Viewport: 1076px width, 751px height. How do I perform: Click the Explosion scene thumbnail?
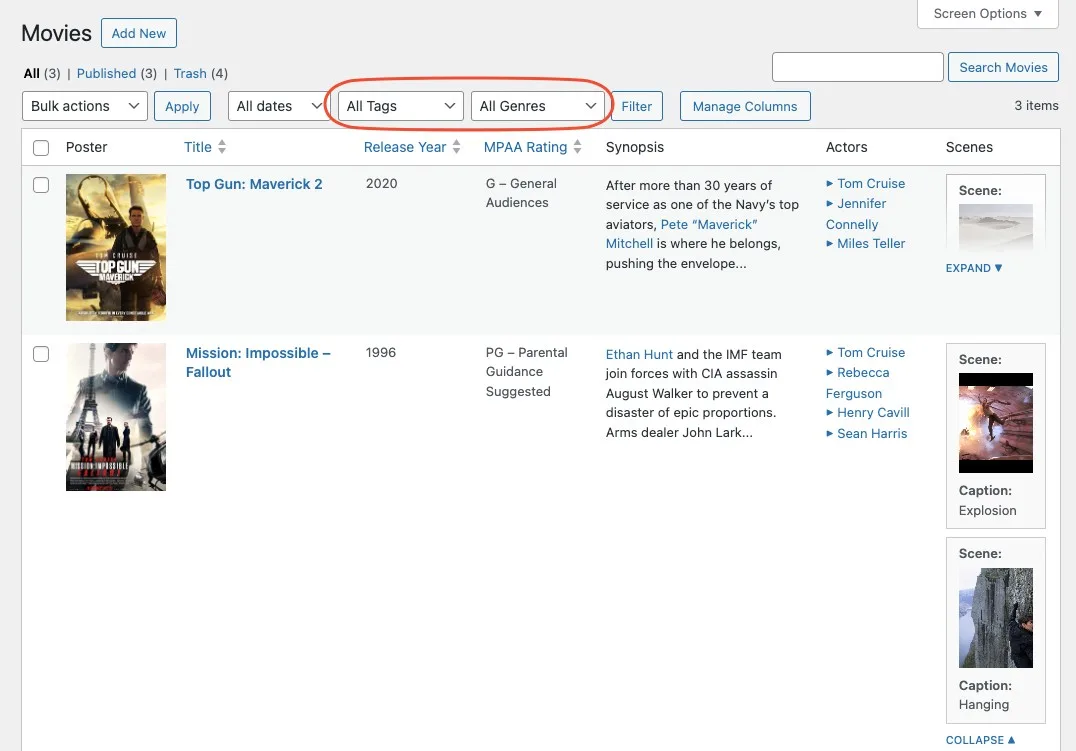(x=996, y=423)
